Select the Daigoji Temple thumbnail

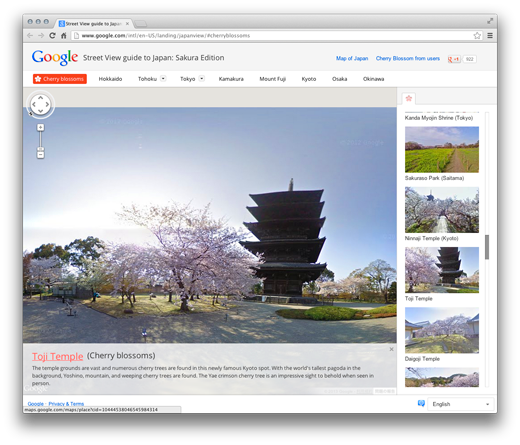[x=442, y=330]
